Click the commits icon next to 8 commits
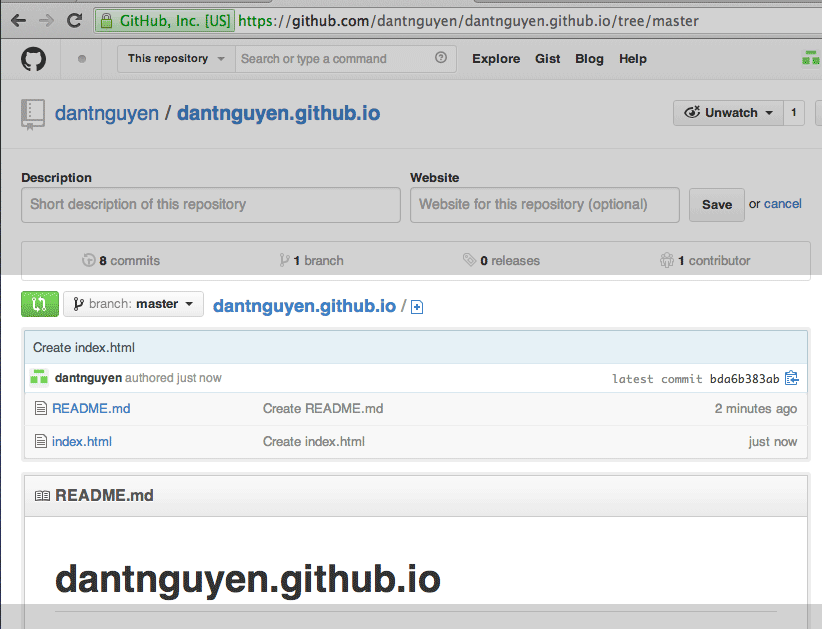 [x=88, y=260]
